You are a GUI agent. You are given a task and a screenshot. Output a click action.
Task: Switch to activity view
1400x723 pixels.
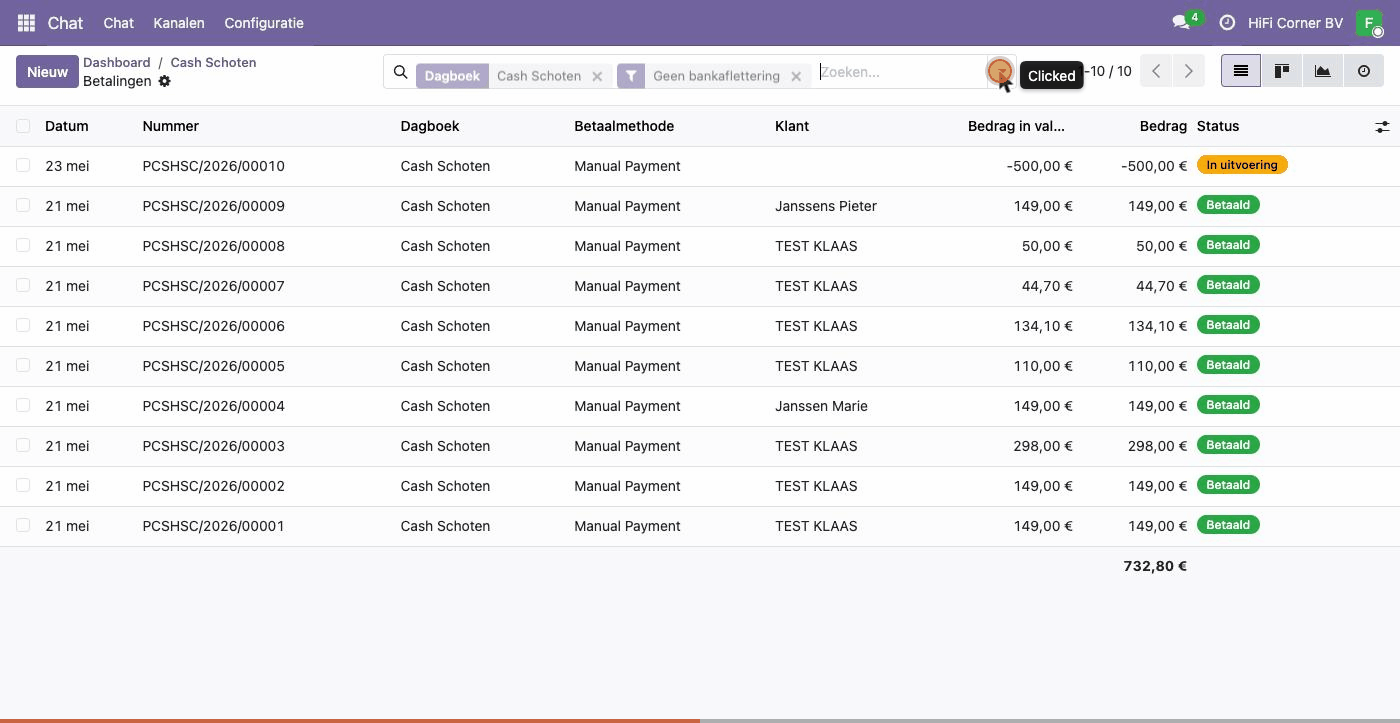click(x=1364, y=71)
